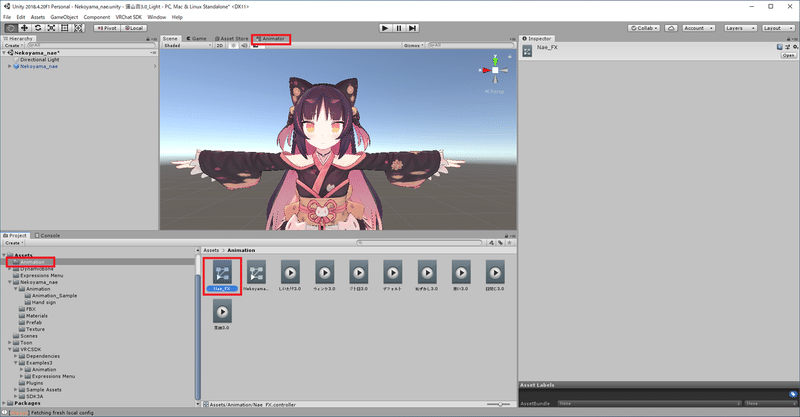Click the Scene view search field
Viewport: 800px width, 417px height.
pos(470,45)
